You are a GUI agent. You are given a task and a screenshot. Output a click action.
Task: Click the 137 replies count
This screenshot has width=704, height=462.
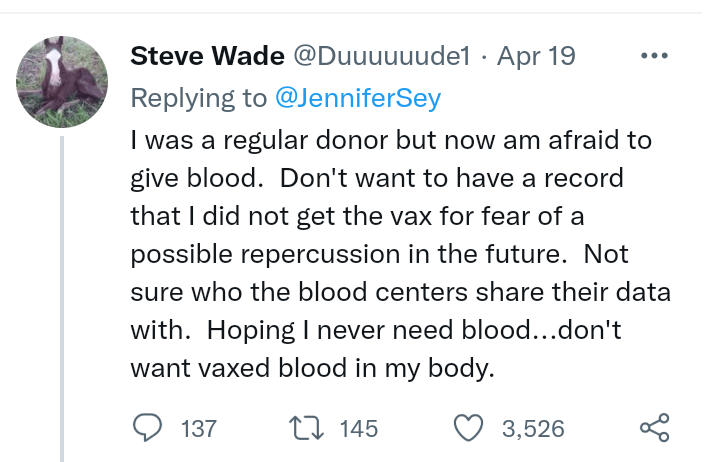[198, 429]
